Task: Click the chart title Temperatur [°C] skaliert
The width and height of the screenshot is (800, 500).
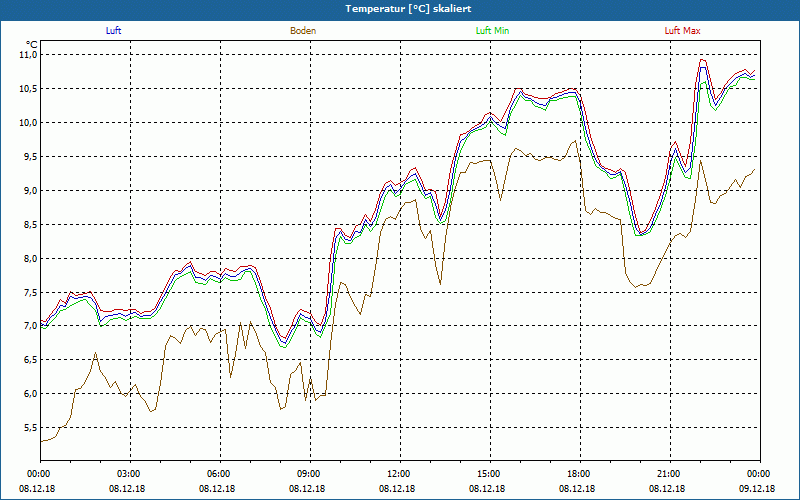Action: click(x=408, y=9)
